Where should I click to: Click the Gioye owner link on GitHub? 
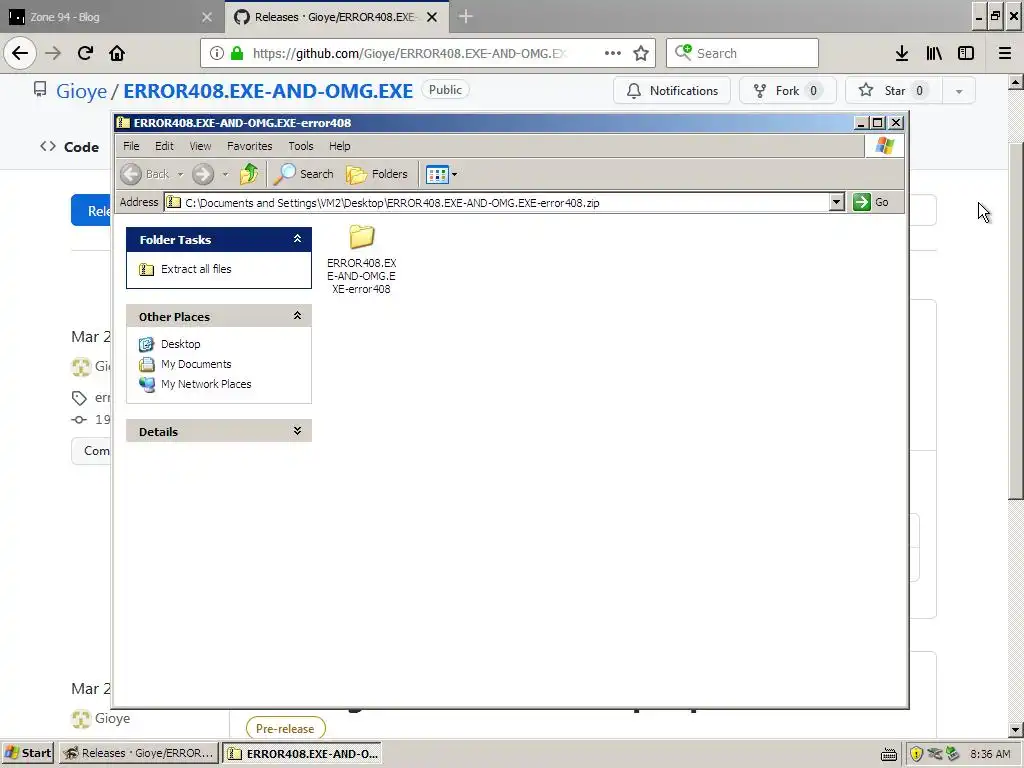click(82, 91)
